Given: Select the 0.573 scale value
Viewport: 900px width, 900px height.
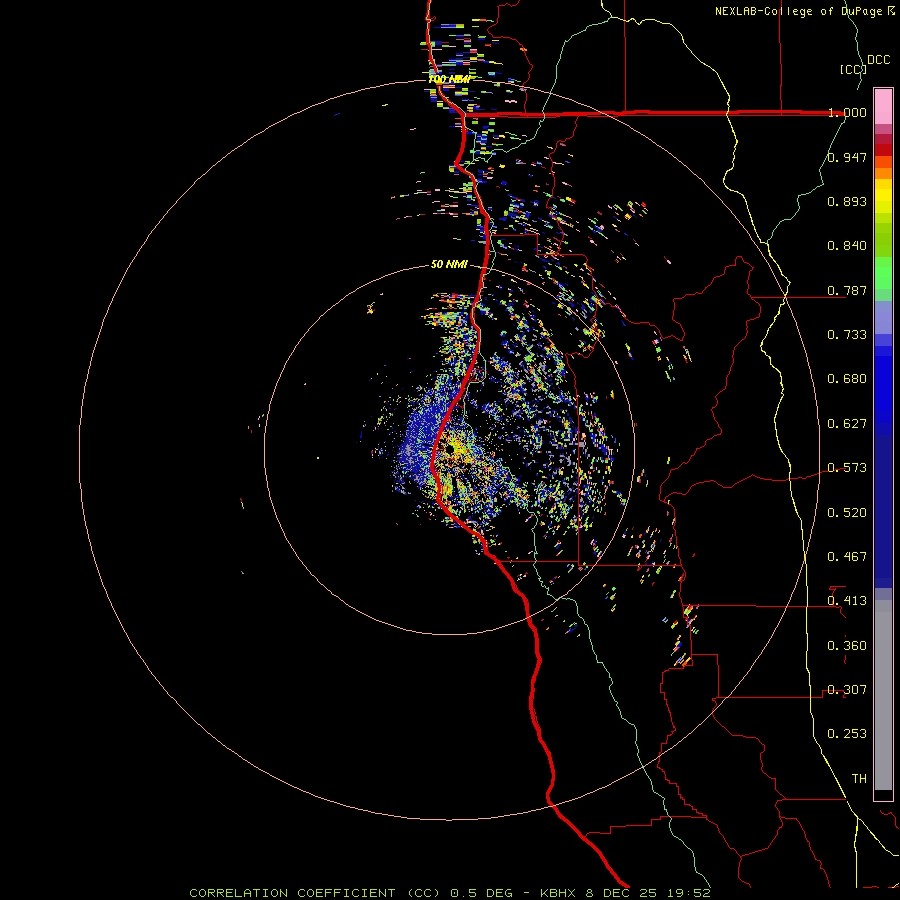Looking at the screenshot, I should 847,468.
